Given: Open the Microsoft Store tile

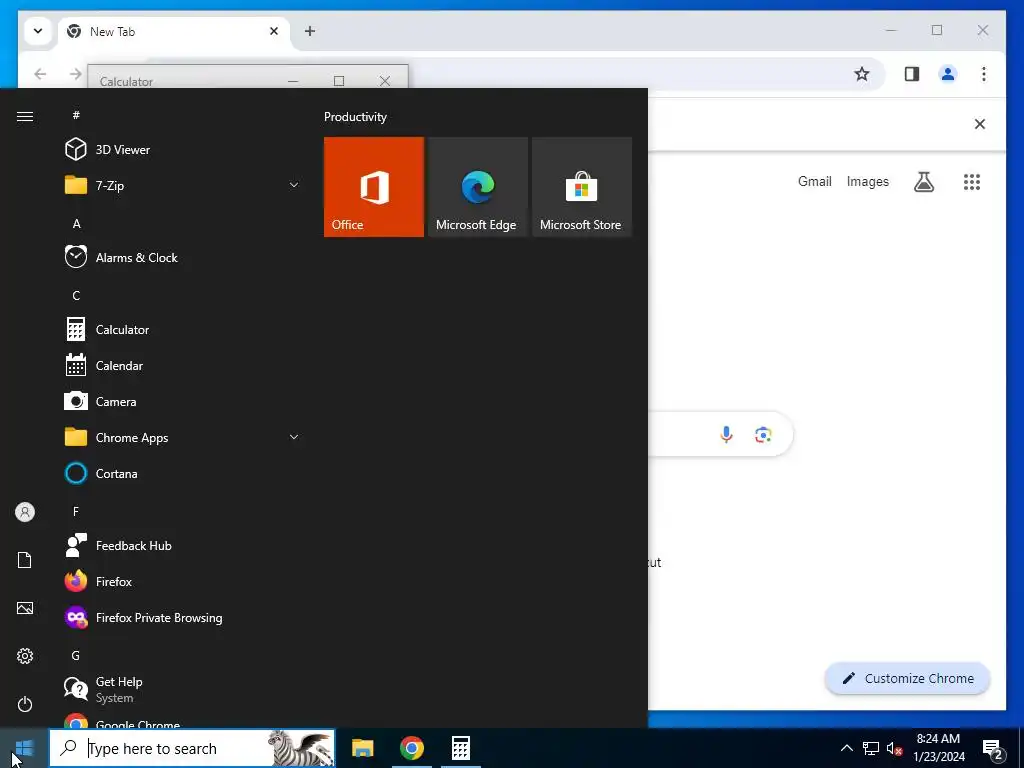Looking at the screenshot, I should click(x=582, y=187).
